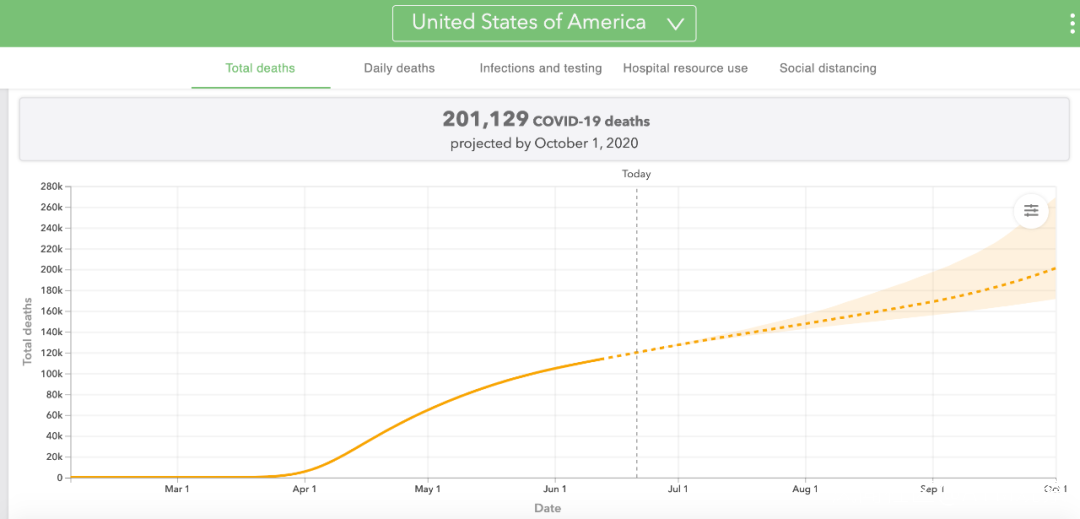Open the chart settings sliders icon
1080x519 pixels.
point(1031,211)
